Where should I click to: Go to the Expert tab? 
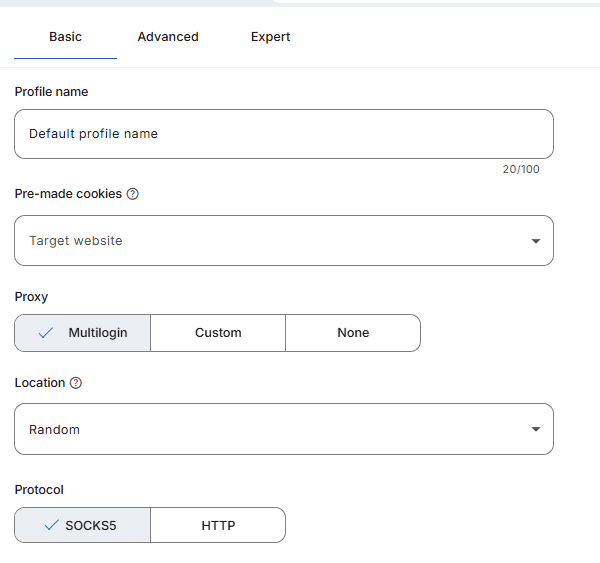(270, 37)
